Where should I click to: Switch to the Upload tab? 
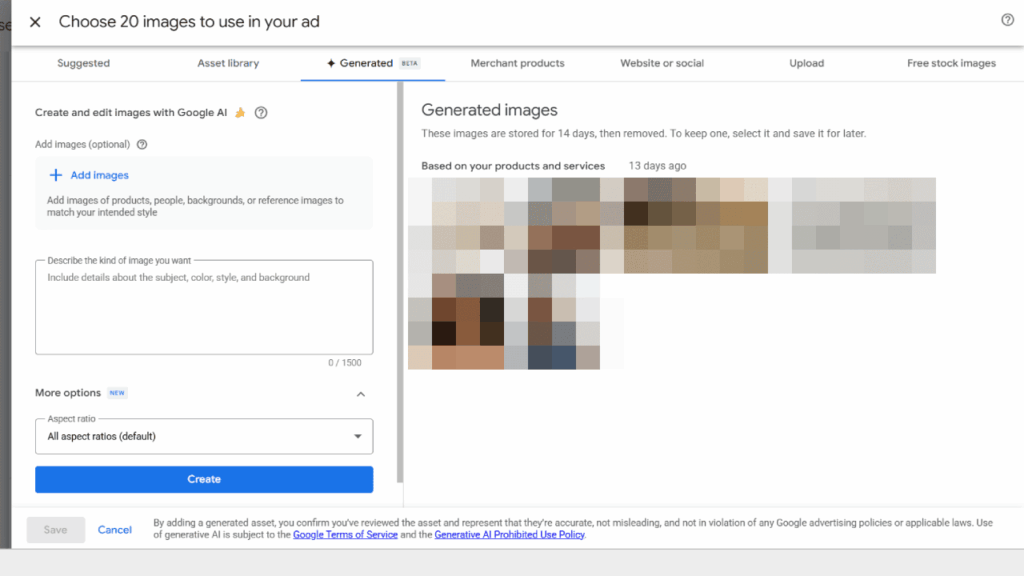click(x=806, y=62)
